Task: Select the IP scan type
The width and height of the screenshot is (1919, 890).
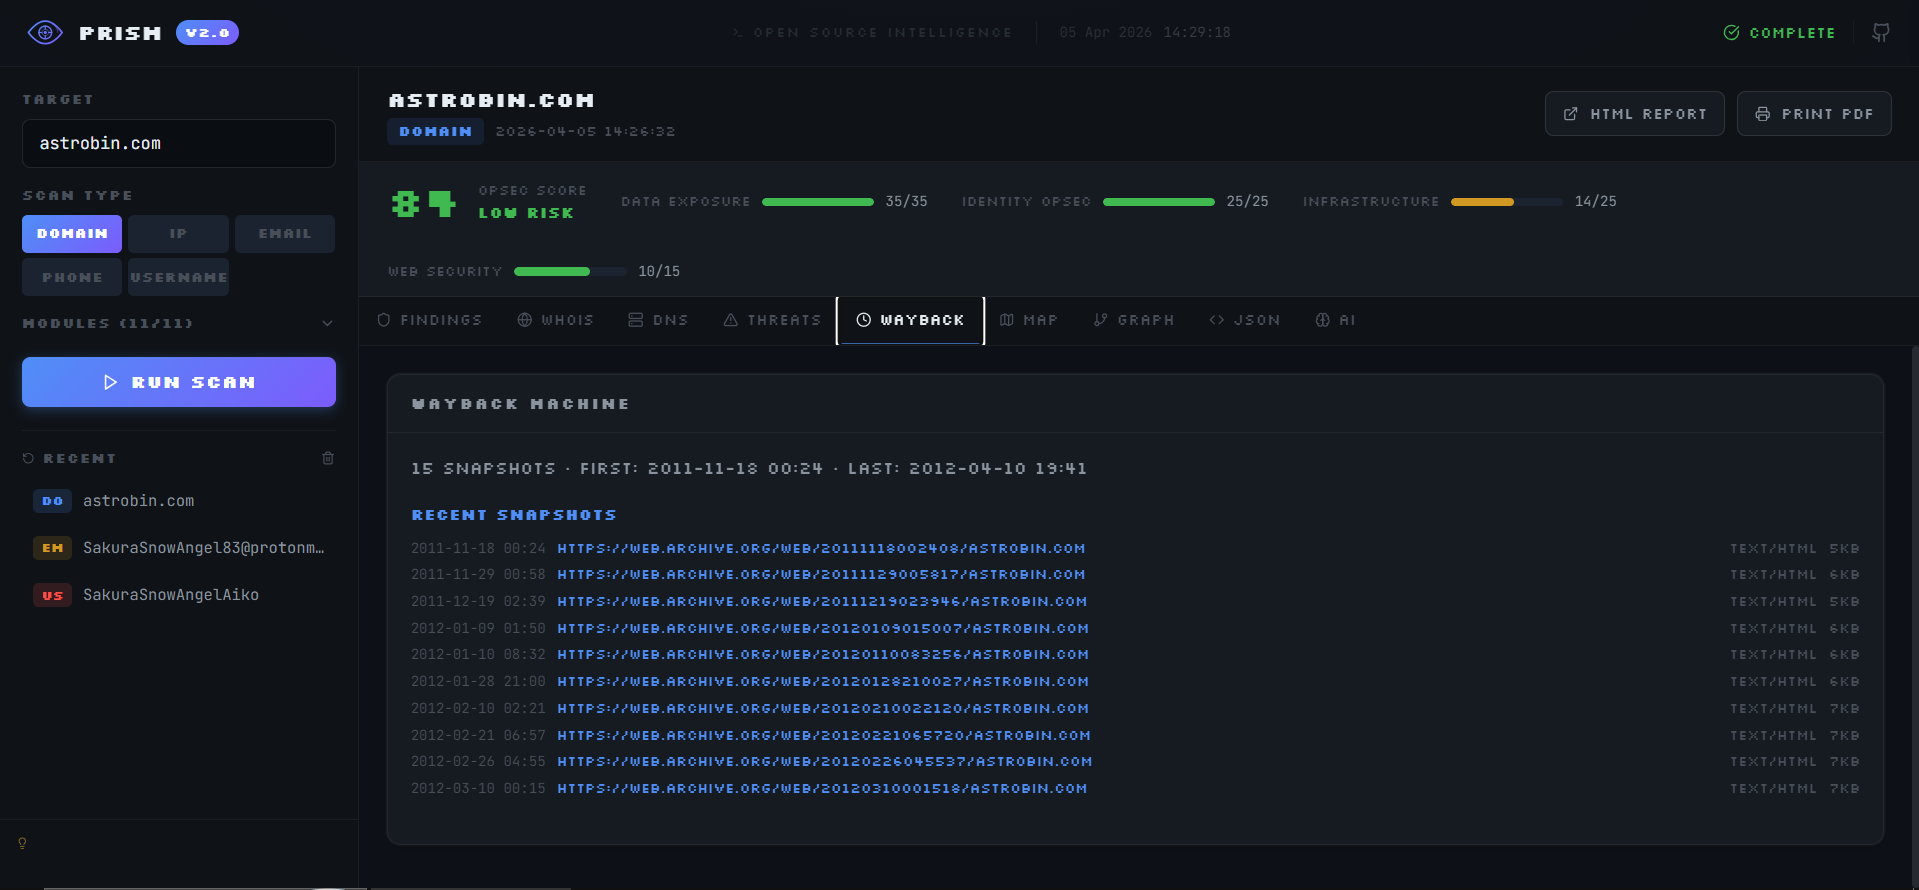Action: [x=178, y=234]
